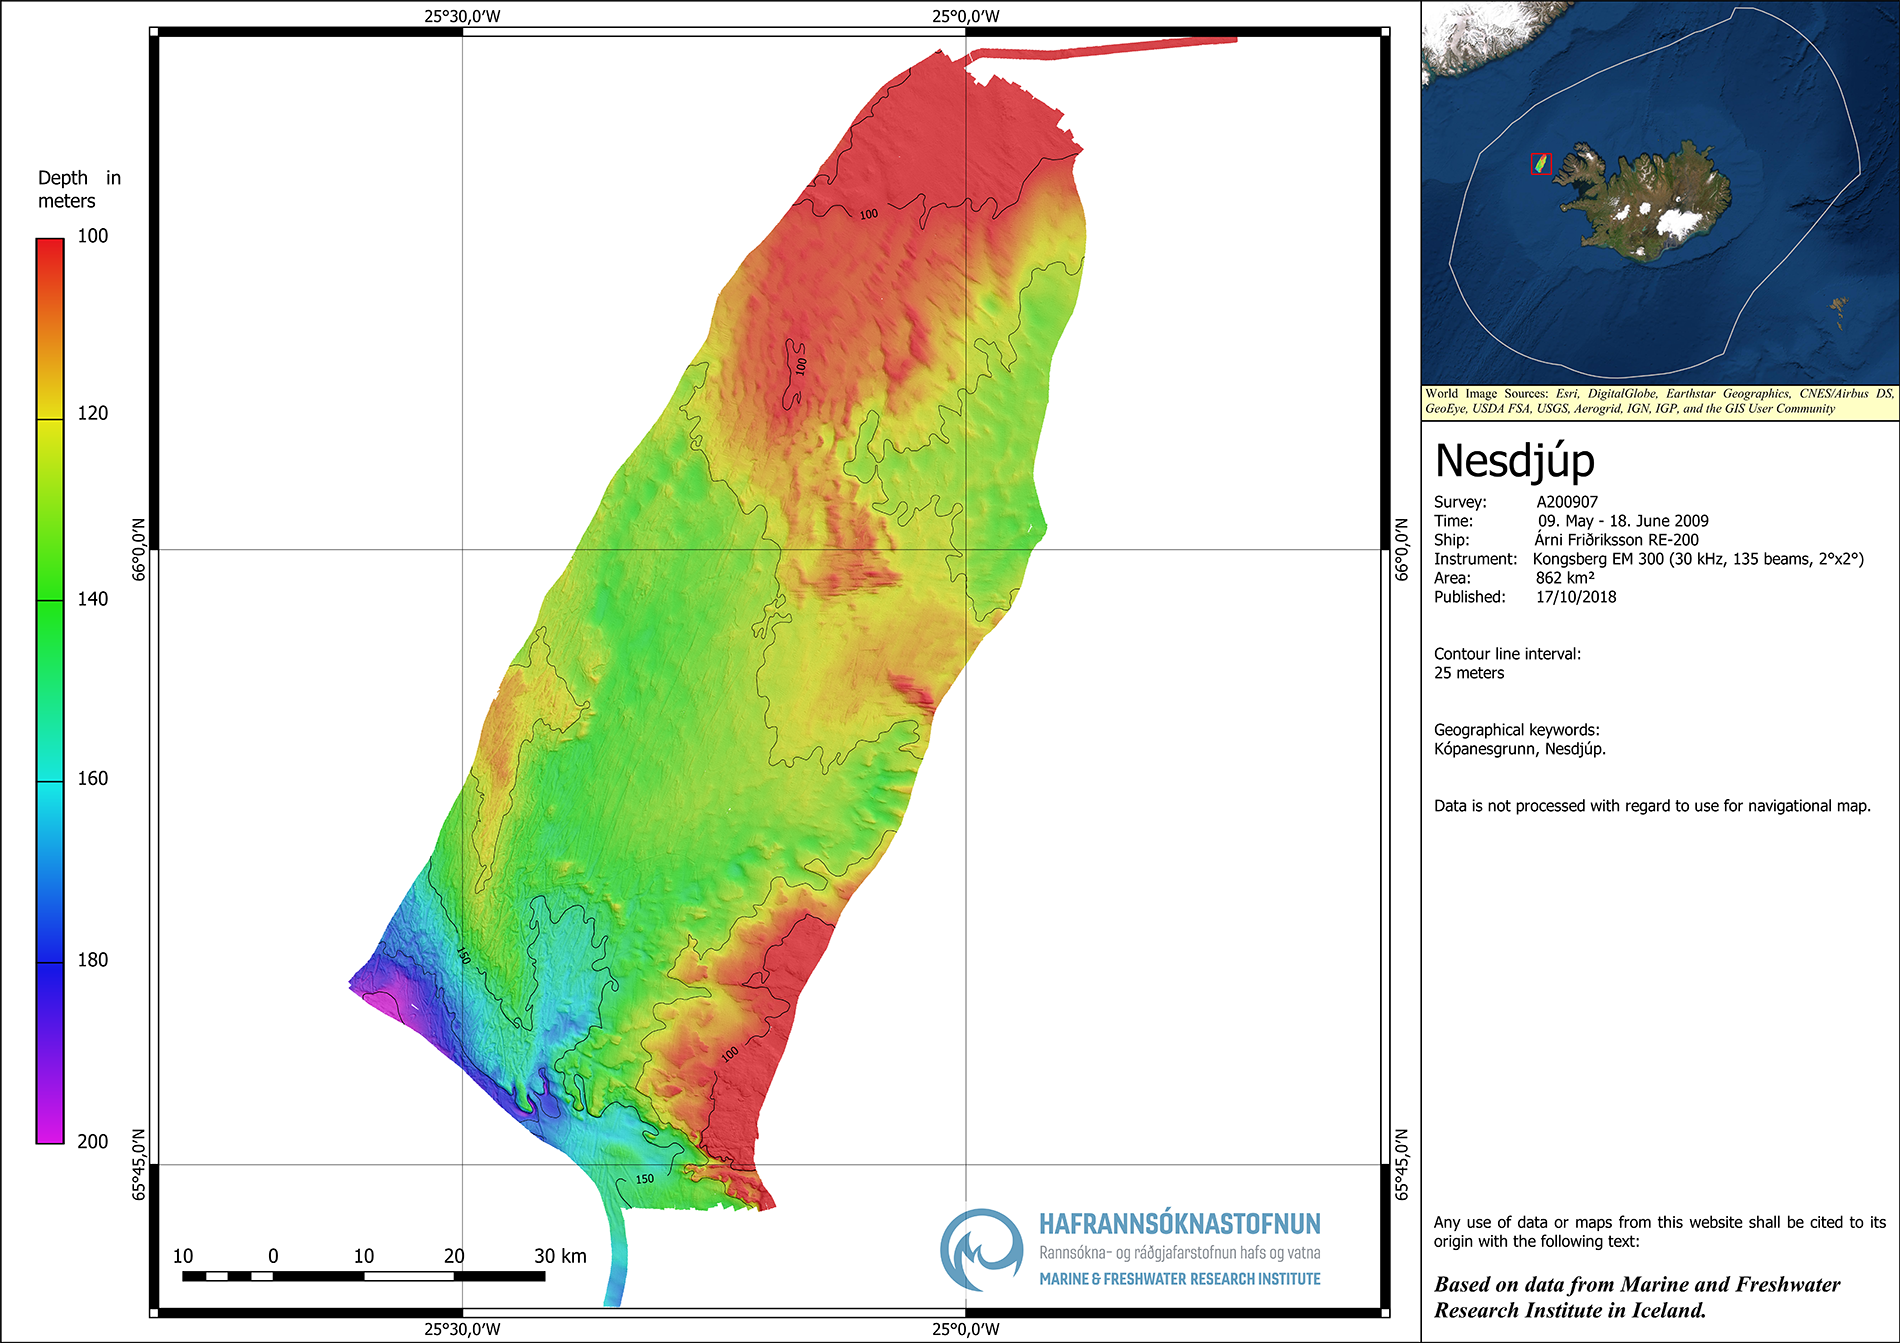The height and width of the screenshot is (1343, 1900).
Task: Click the red survey rectangle in inset map
Action: (x=1541, y=164)
